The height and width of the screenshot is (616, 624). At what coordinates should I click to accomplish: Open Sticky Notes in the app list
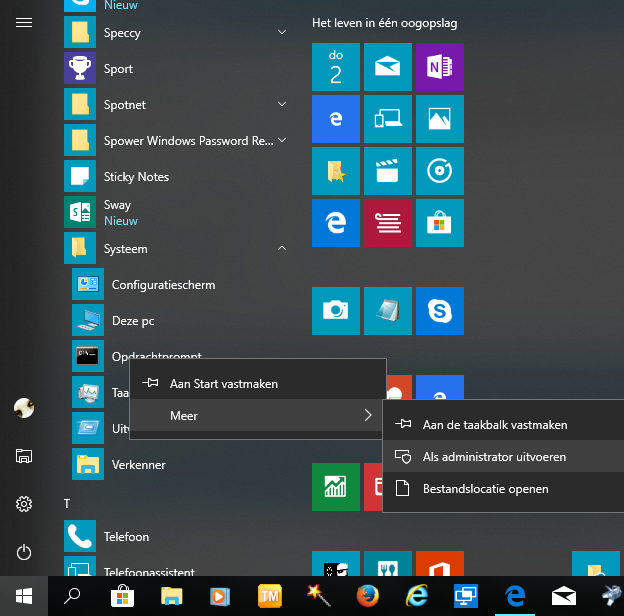(x=136, y=177)
